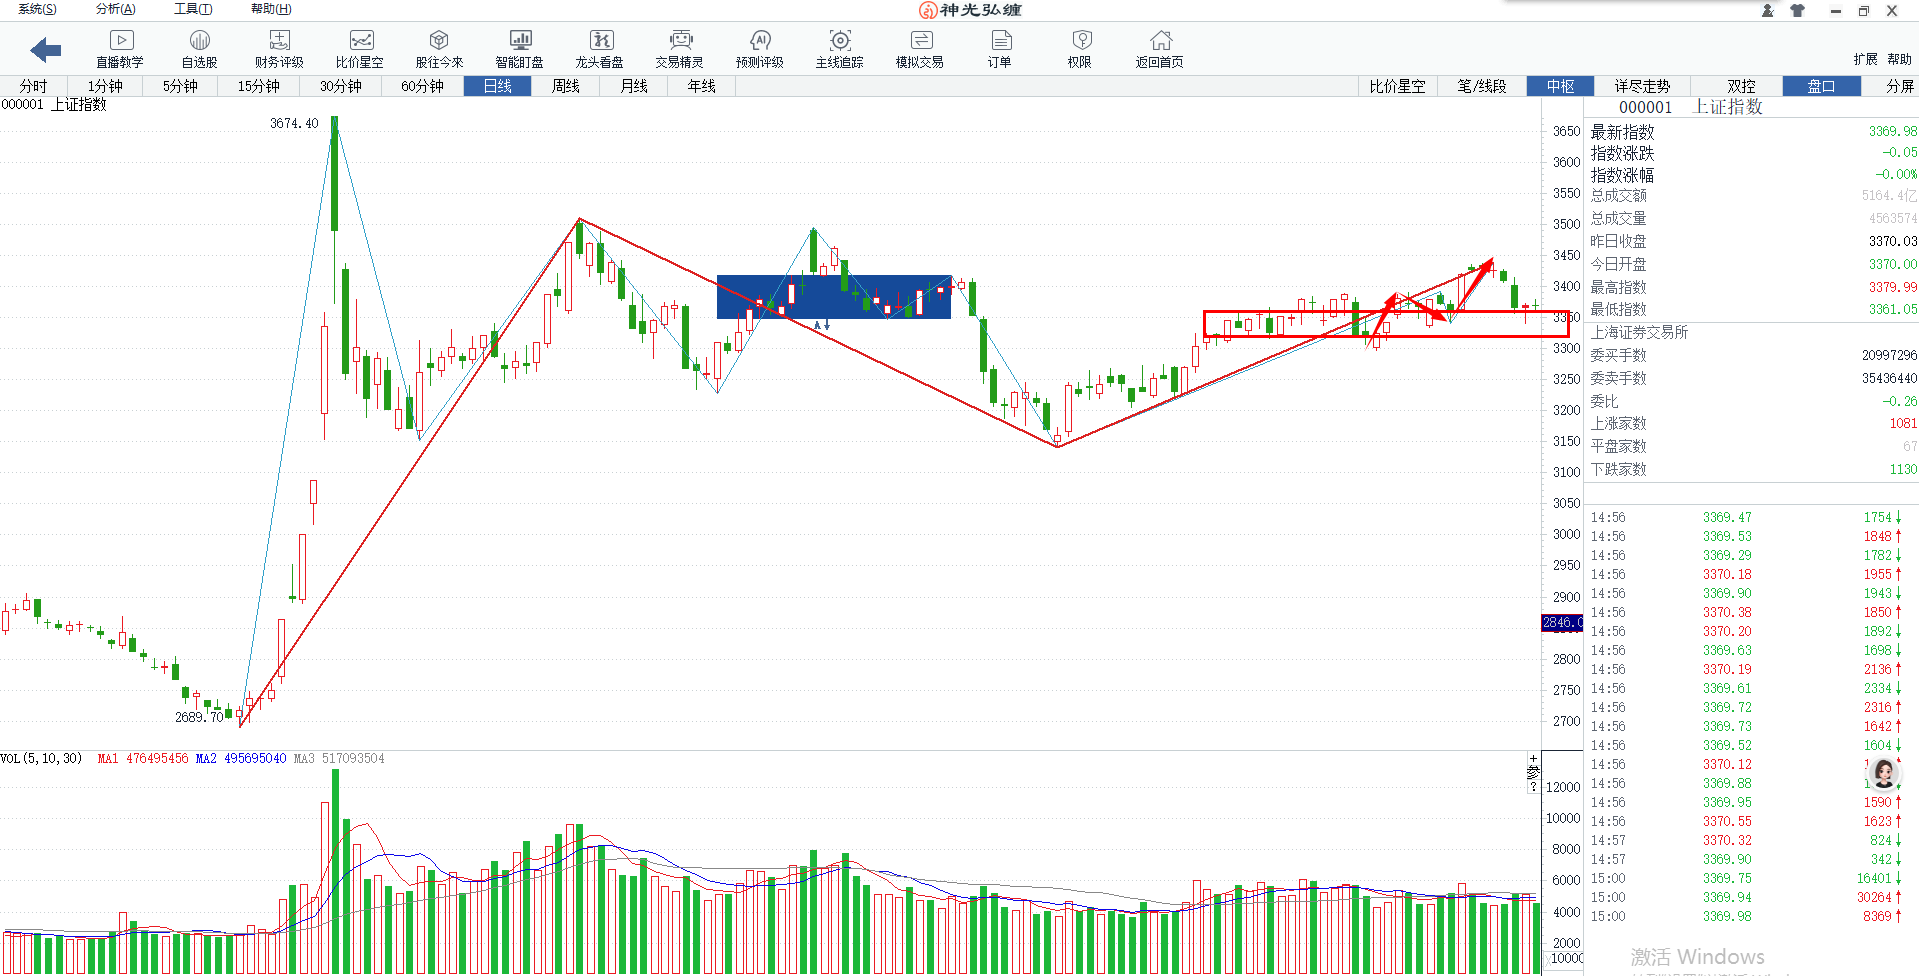The image size is (1919, 976).
Task: Open the 自选股 watchlist
Action: (x=199, y=48)
